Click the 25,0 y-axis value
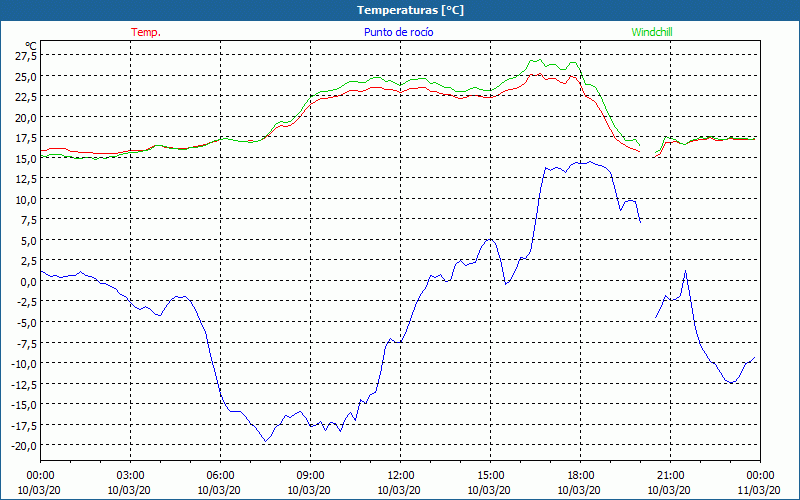This screenshot has height=500, width=800. point(26,77)
